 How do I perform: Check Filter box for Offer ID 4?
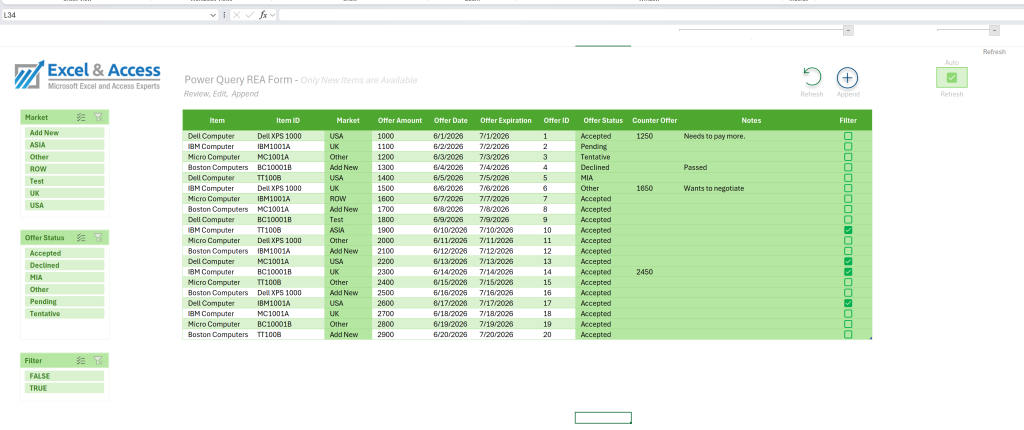click(848, 167)
